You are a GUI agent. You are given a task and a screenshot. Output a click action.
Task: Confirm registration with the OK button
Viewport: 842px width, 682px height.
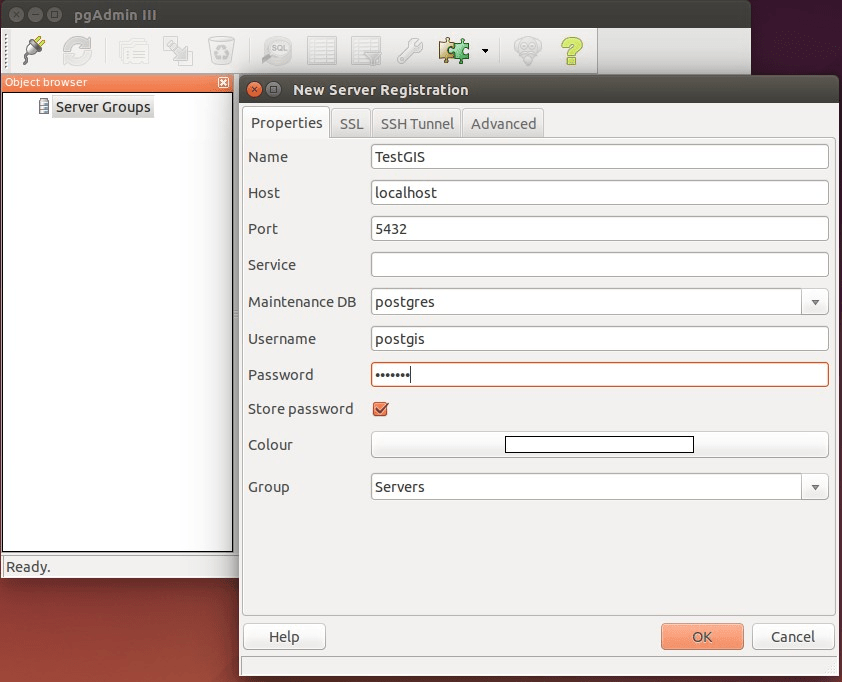tap(702, 637)
